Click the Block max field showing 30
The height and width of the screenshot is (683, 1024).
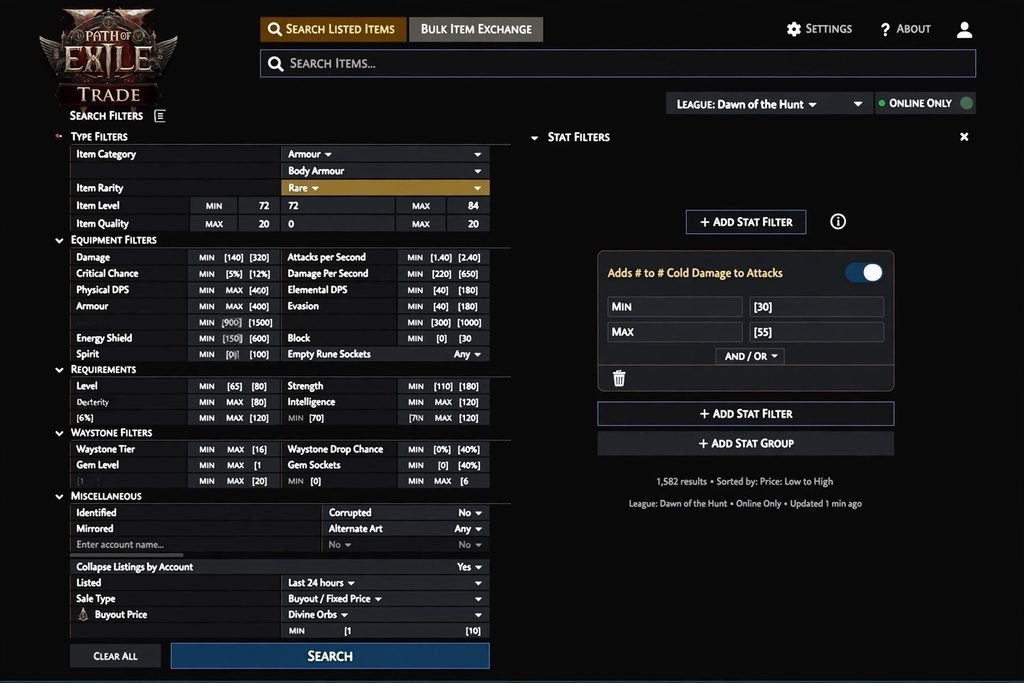465,338
